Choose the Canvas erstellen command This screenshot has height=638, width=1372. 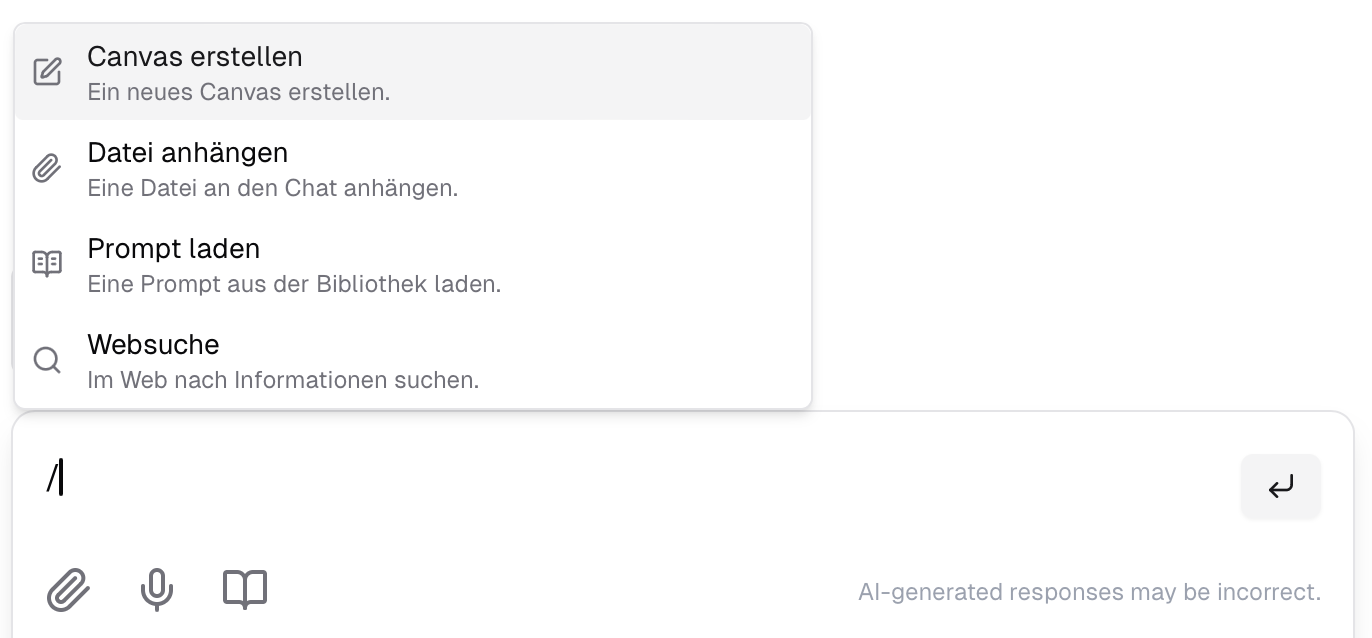click(195, 57)
